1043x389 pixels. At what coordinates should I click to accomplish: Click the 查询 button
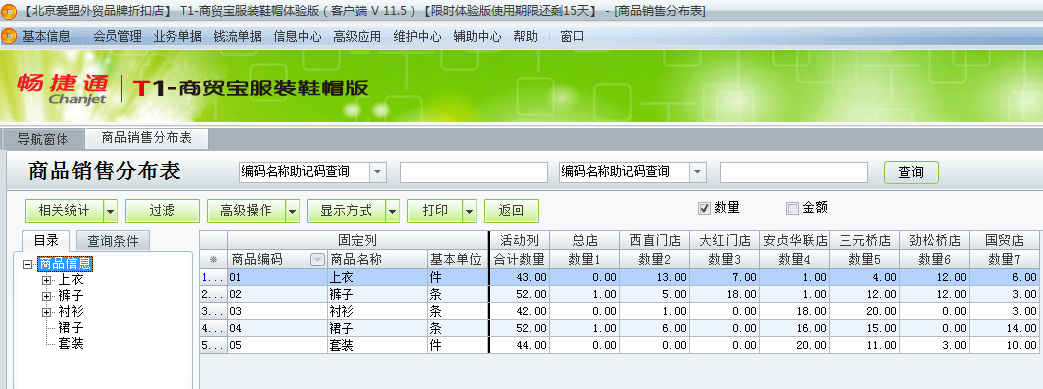click(911, 172)
